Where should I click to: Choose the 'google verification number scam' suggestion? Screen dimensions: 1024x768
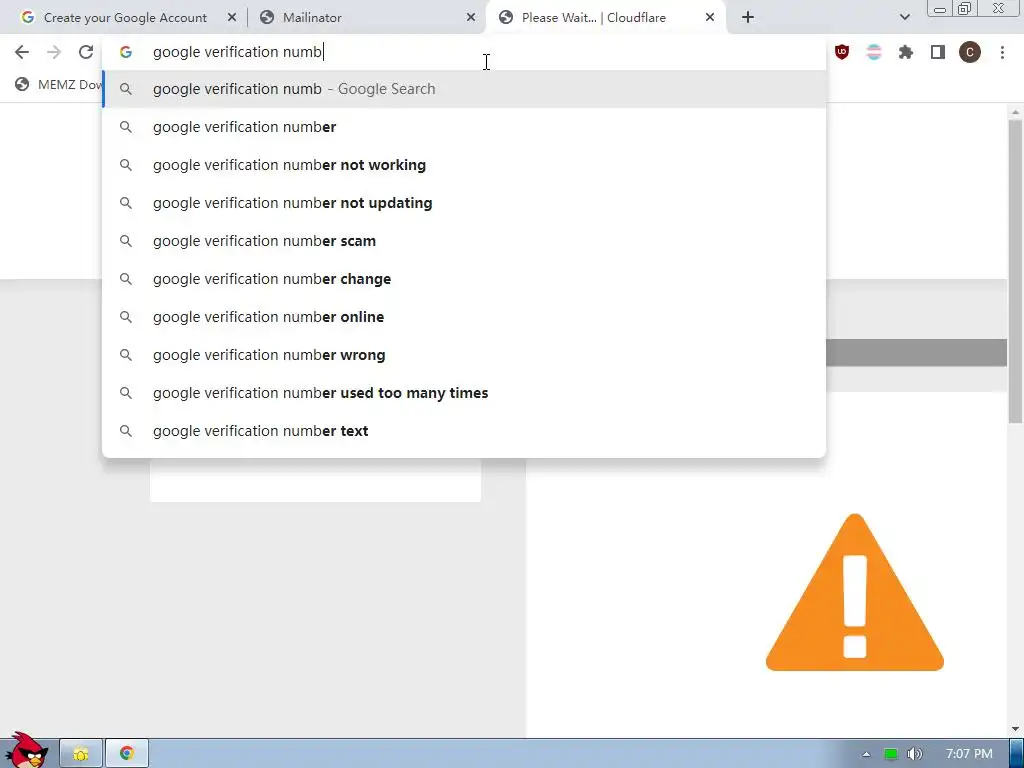tap(464, 241)
